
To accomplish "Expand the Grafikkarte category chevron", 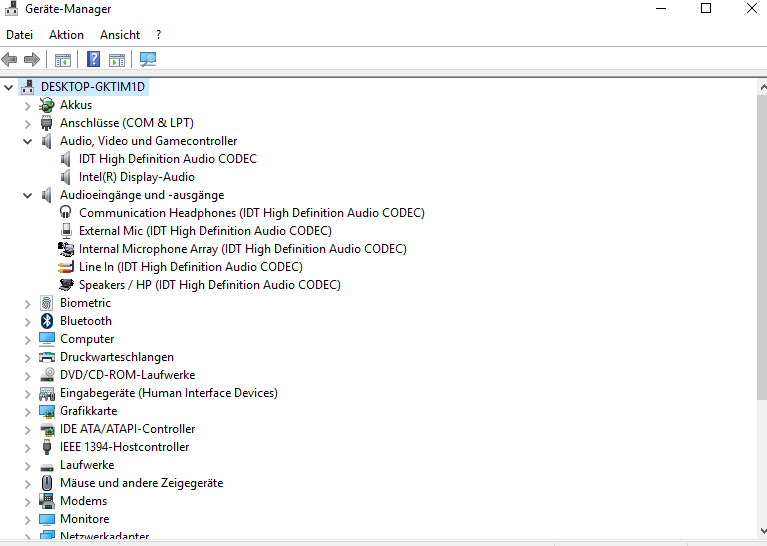I will (28, 412).
